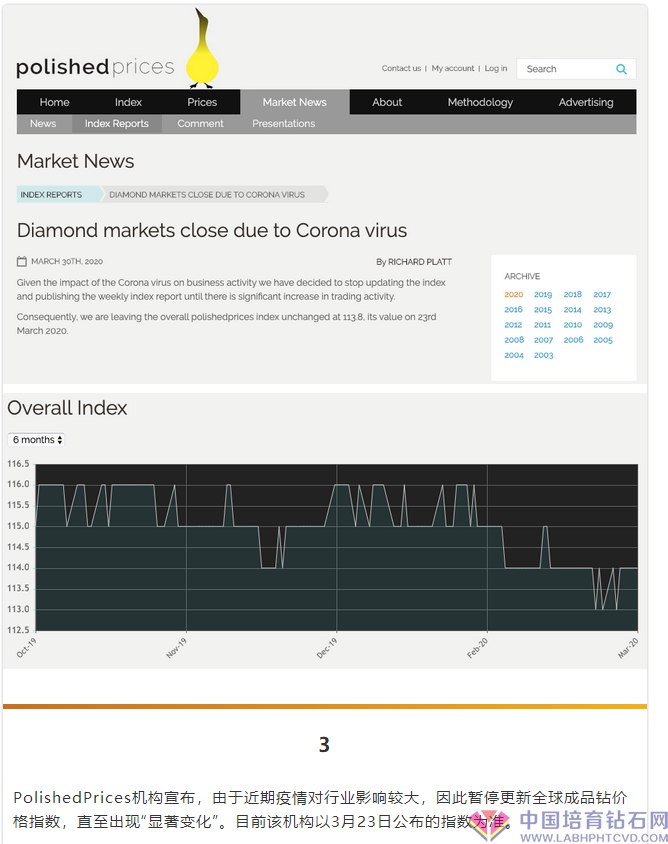
Task: Open the 2018 archive link
Action: 573,294
